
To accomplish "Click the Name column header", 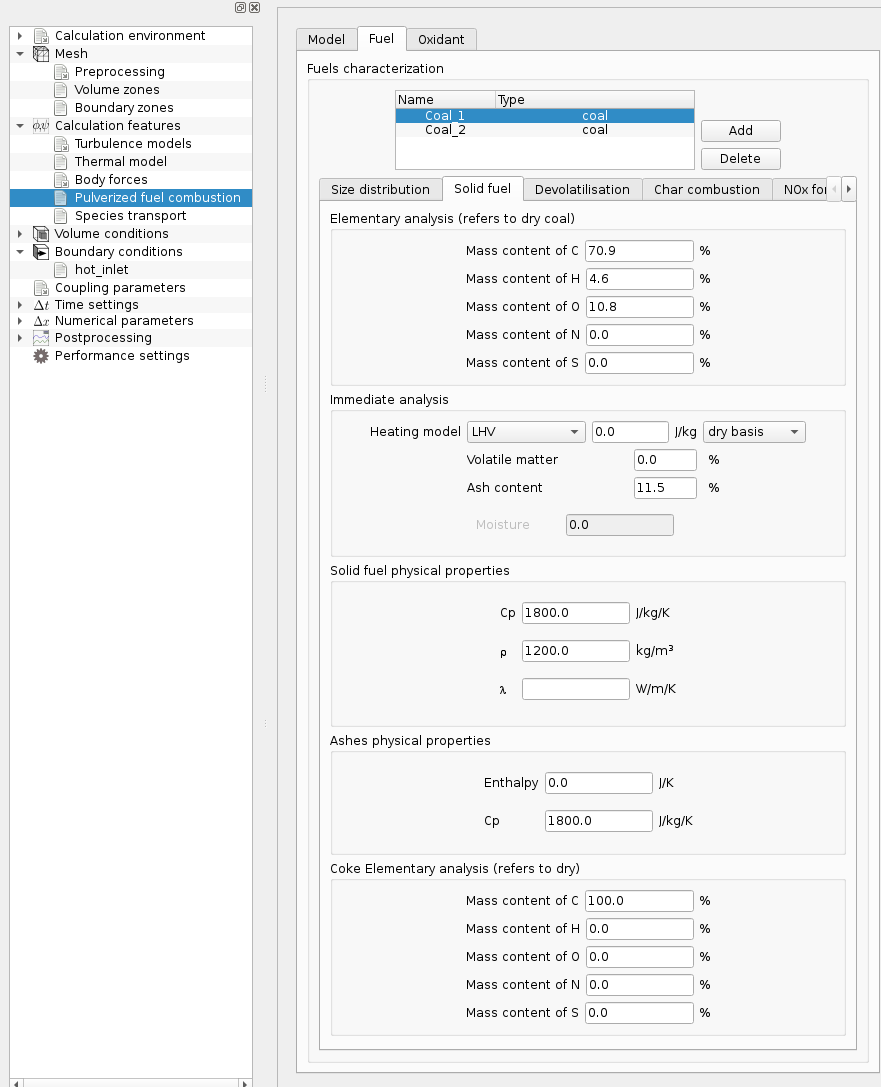I will coord(446,100).
